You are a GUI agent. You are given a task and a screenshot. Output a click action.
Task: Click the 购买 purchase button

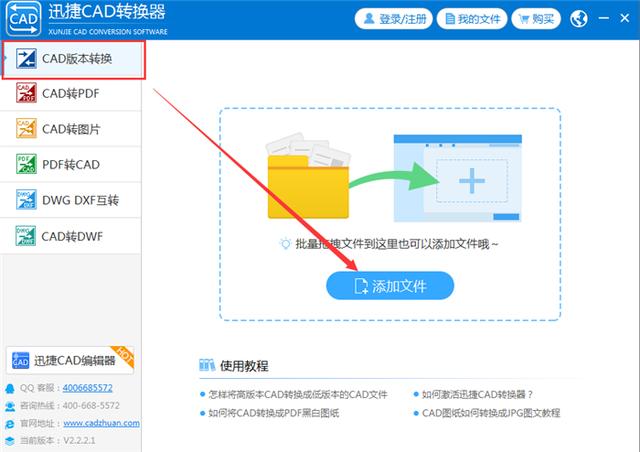[x=536, y=19]
